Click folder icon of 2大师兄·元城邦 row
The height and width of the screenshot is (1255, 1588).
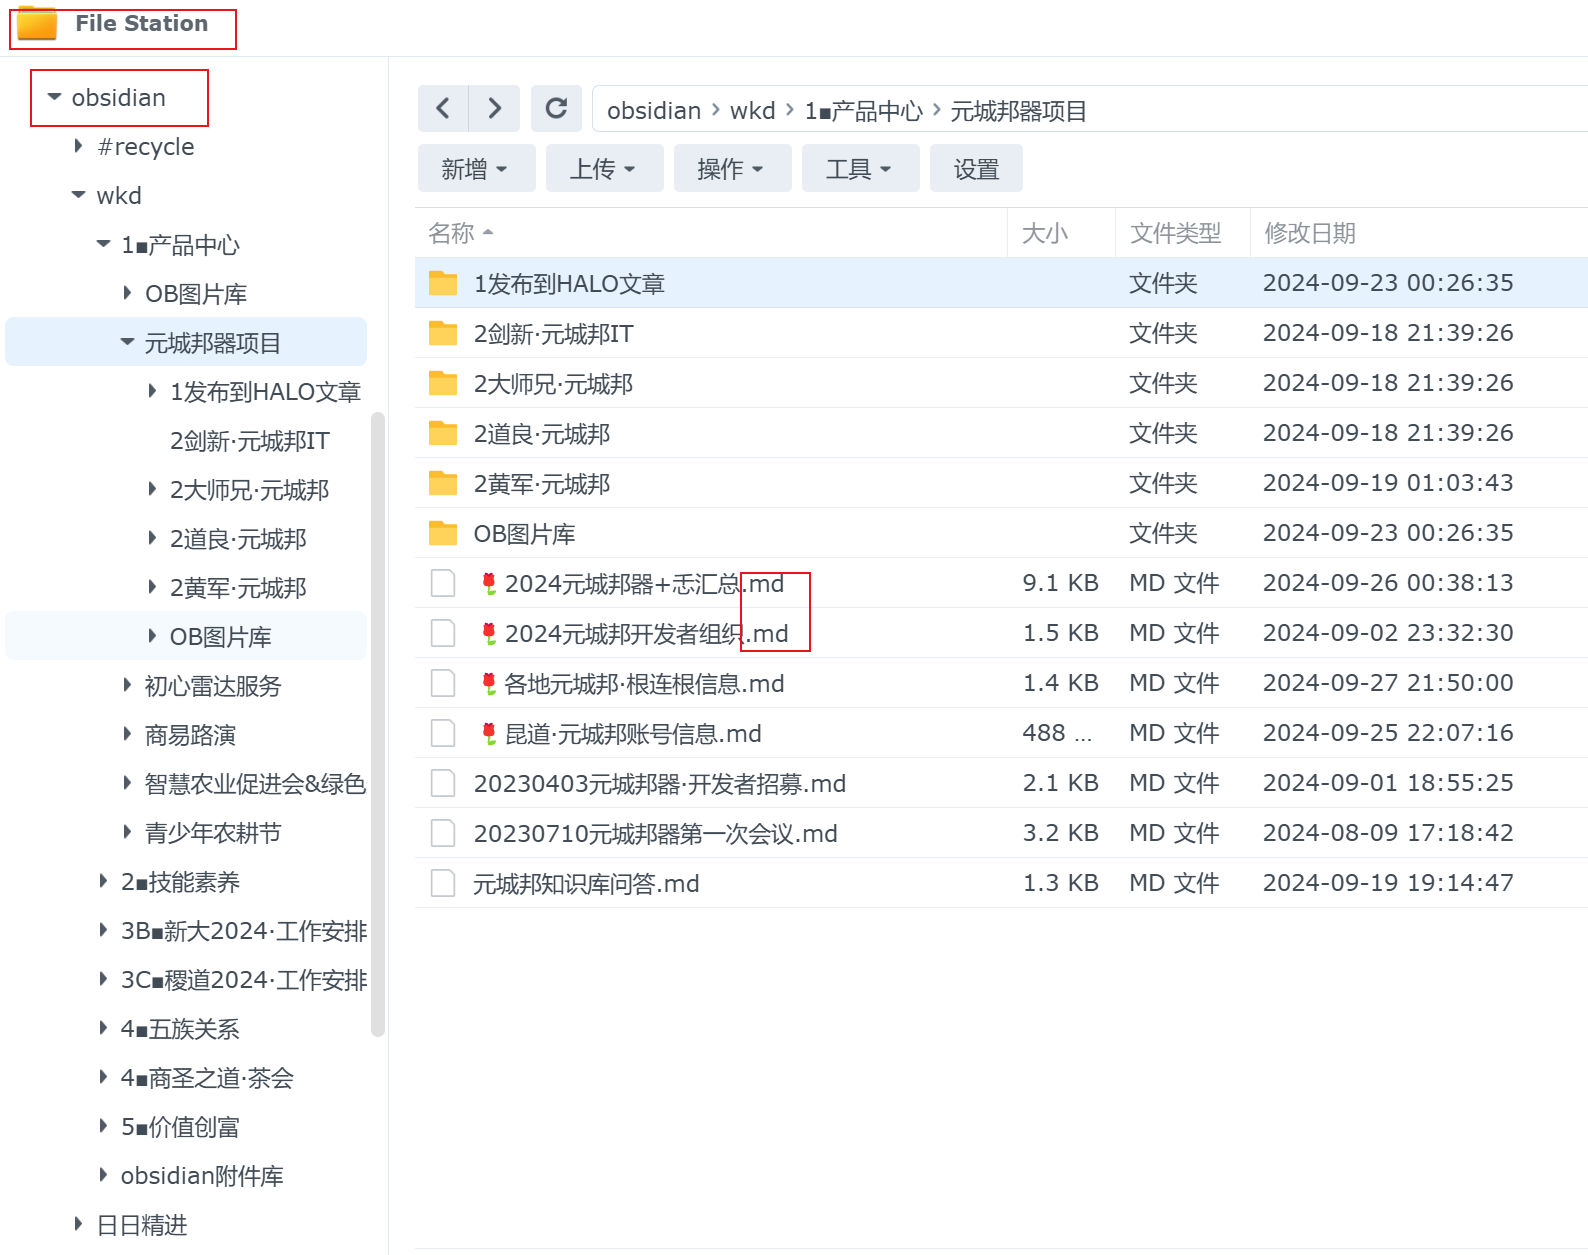(443, 383)
